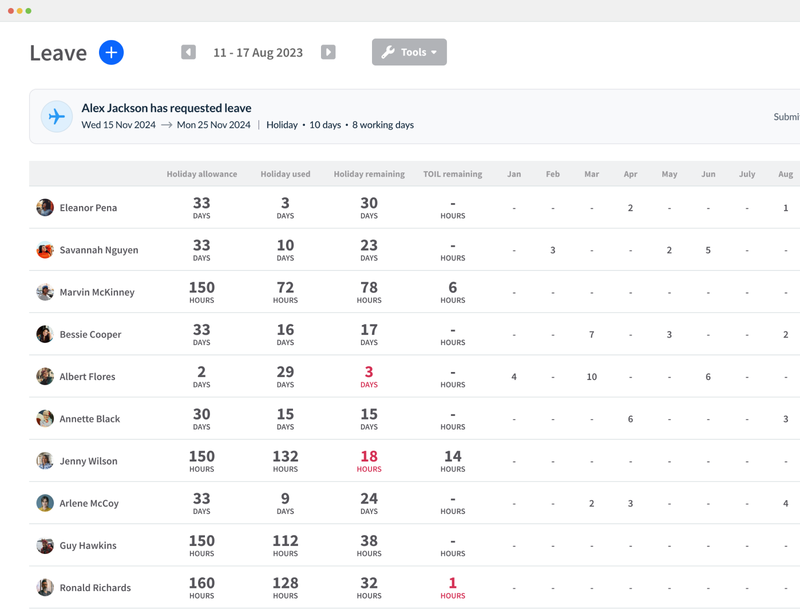Click Ronald Richards's red 1 hour TOIL value

pyautogui.click(x=452, y=587)
